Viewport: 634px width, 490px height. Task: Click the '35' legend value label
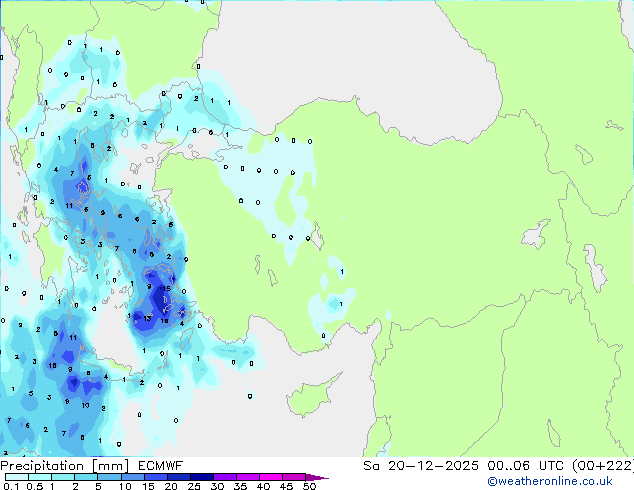click(240, 486)
